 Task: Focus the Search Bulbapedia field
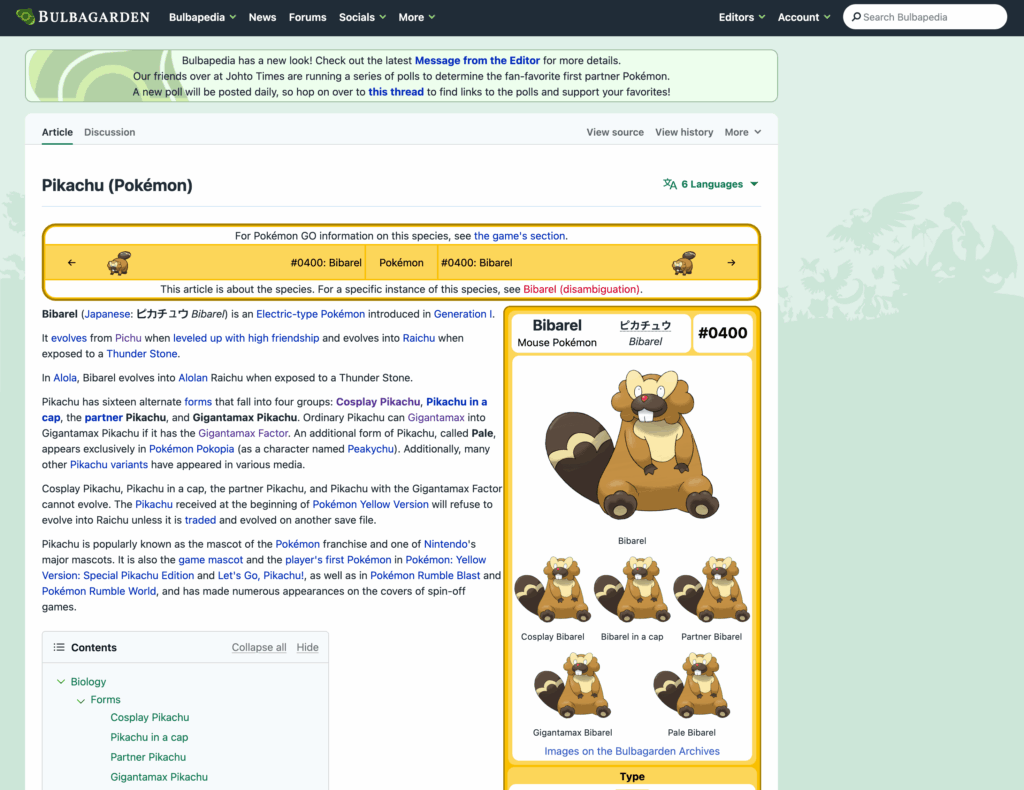(x=925, y=17)
